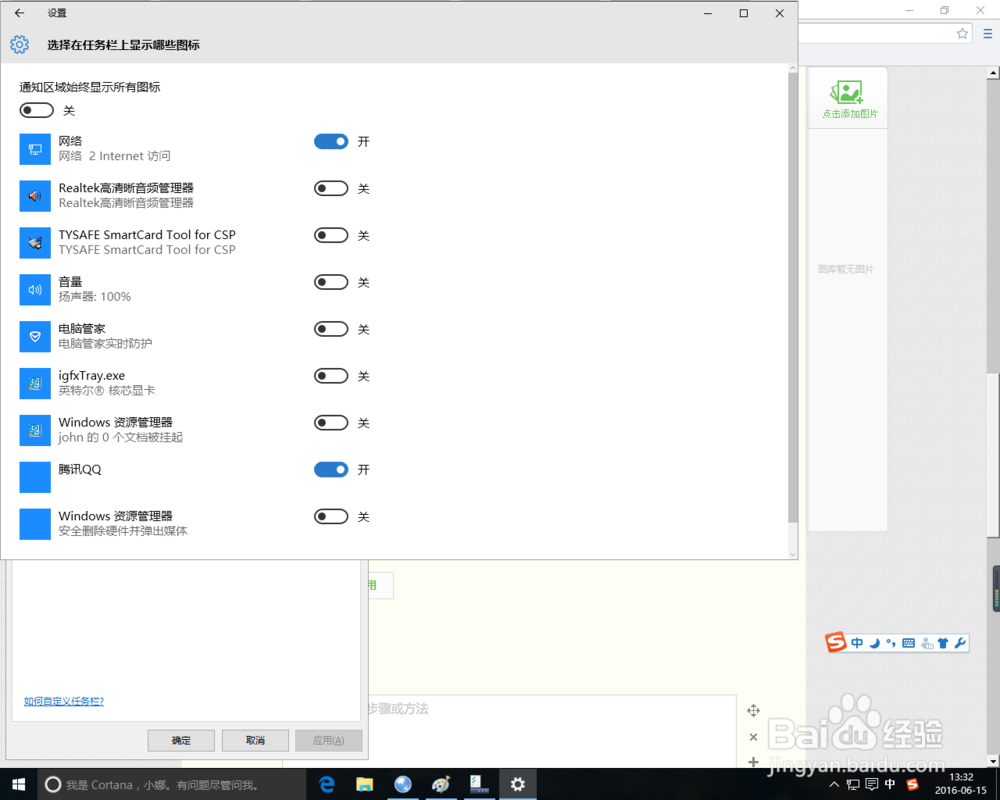Toggle 通知区域始终显示所有图标 switch

pos(36,110)
